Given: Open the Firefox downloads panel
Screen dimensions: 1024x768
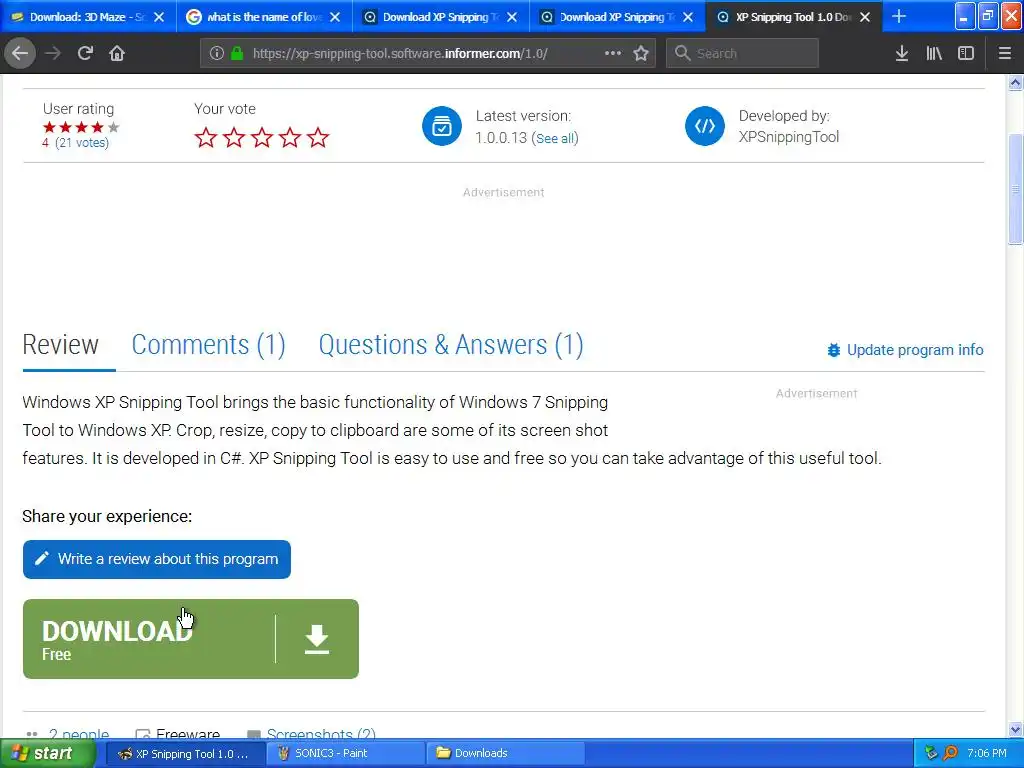Looking at the screenshot, I should pos(902,53).
